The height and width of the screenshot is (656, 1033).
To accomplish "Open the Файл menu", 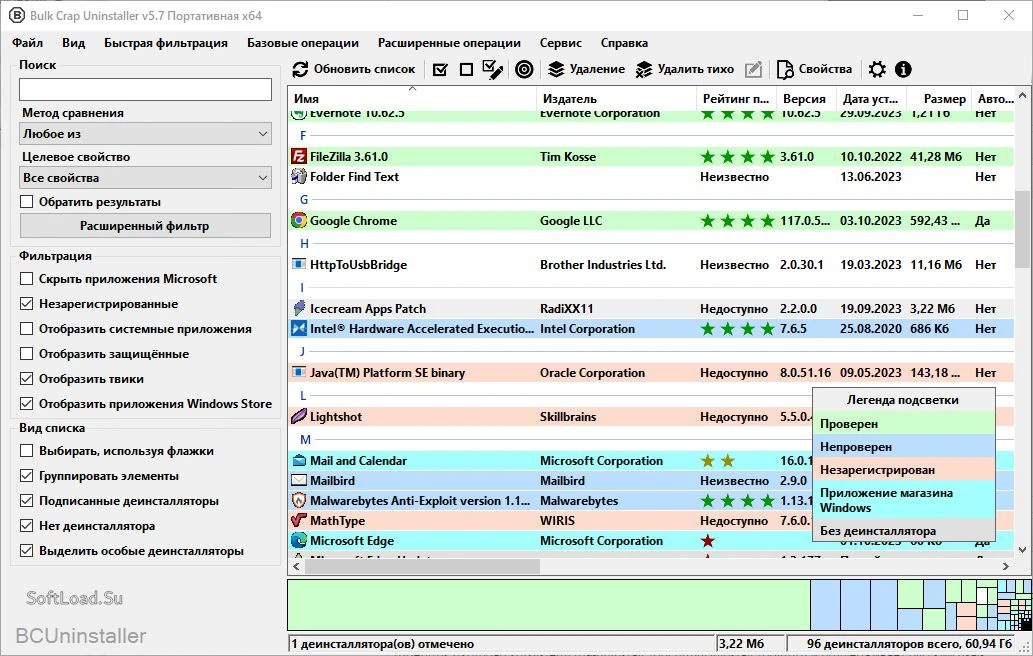I will click(x=28, y=43).
